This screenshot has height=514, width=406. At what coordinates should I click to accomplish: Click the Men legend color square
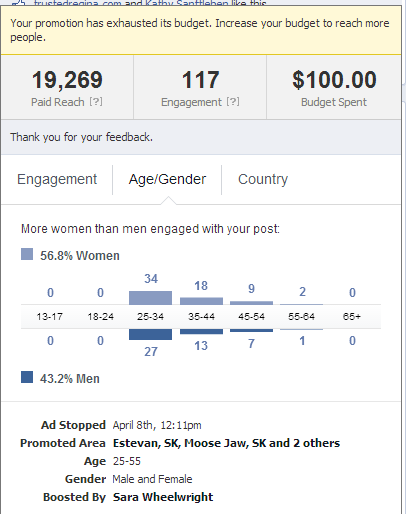point(27,377)
